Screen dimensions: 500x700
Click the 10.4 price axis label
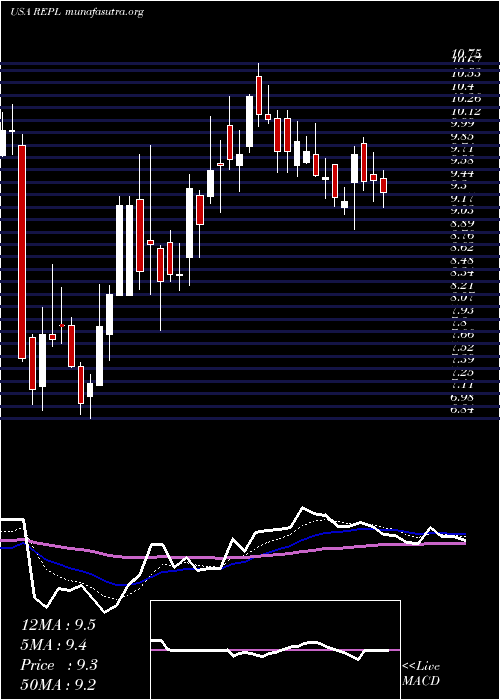pyautogui.click(x=462, y=86)
